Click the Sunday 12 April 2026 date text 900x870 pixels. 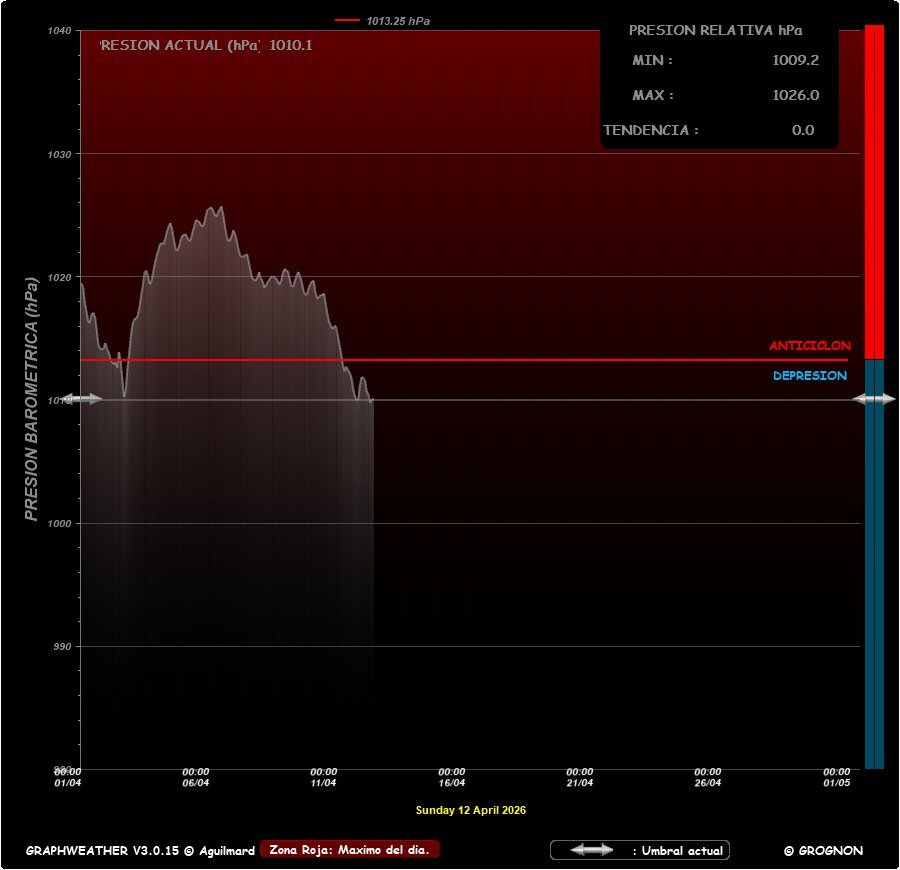(x=470, y=810)
